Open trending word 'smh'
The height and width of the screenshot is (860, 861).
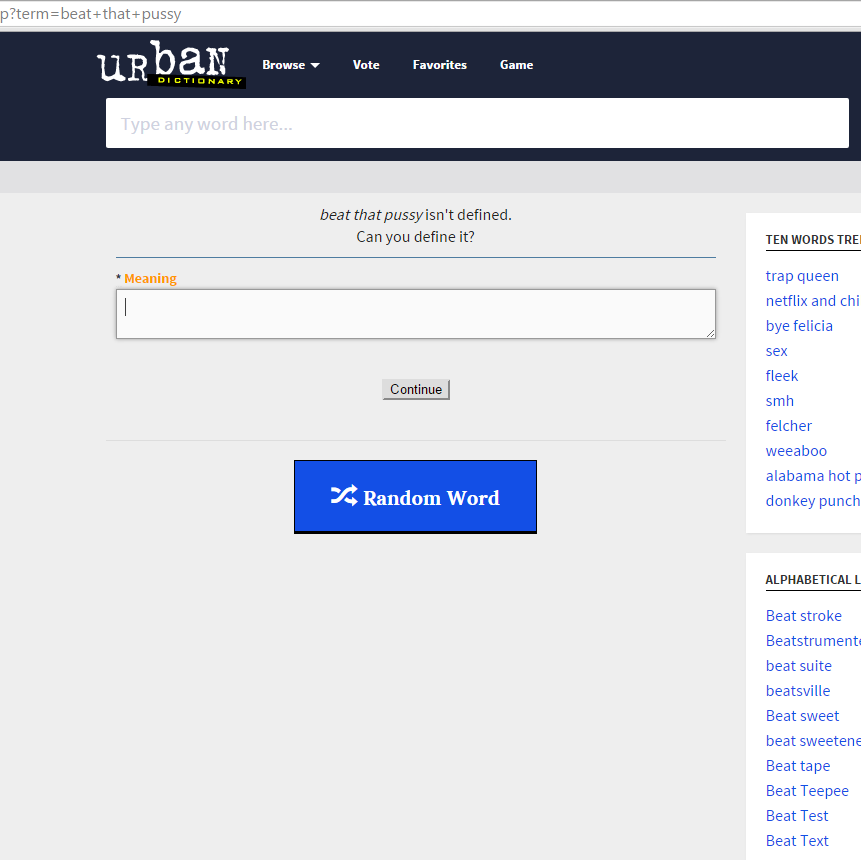click(x=780, y=401)
